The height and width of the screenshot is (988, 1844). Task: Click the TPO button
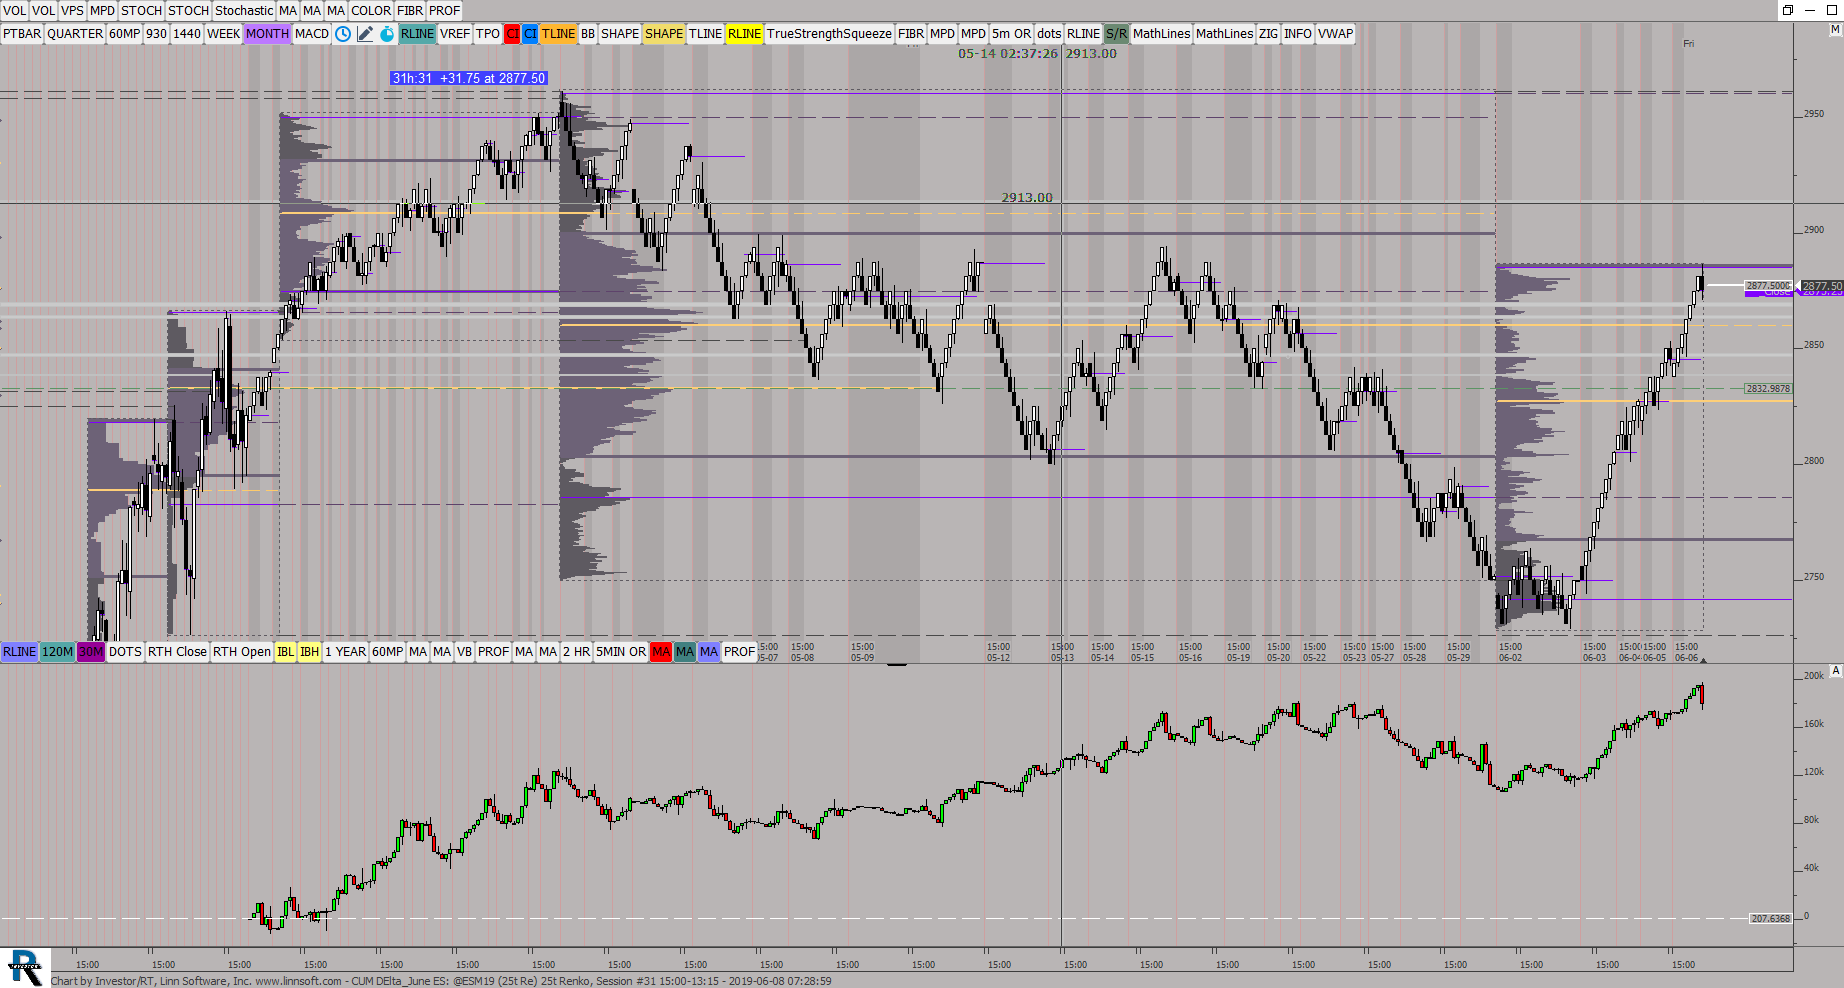pos(488,34)
